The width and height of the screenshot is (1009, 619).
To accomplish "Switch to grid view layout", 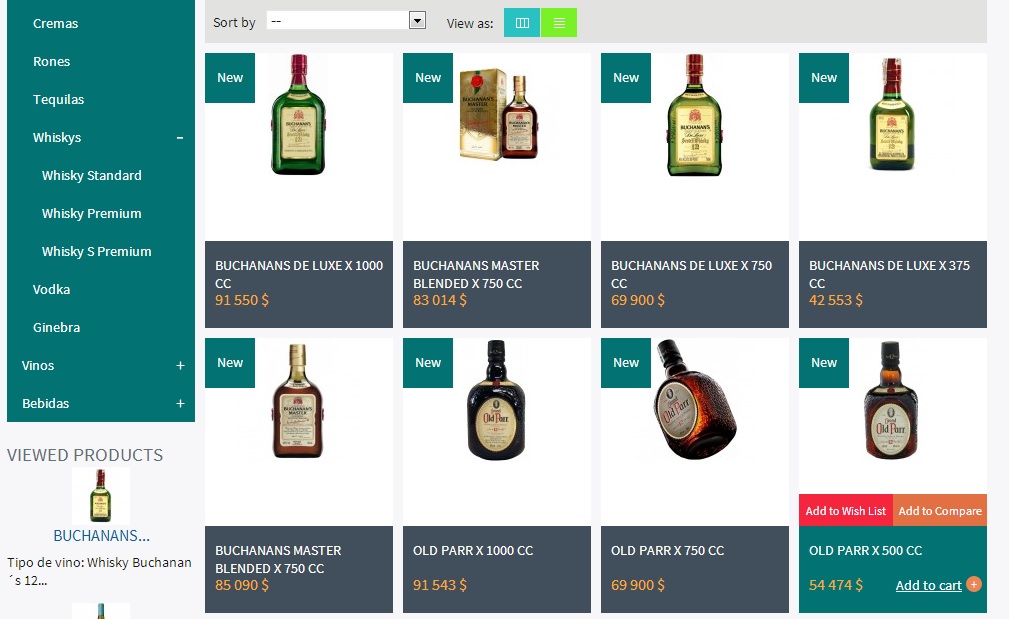I will coord(522,23).
